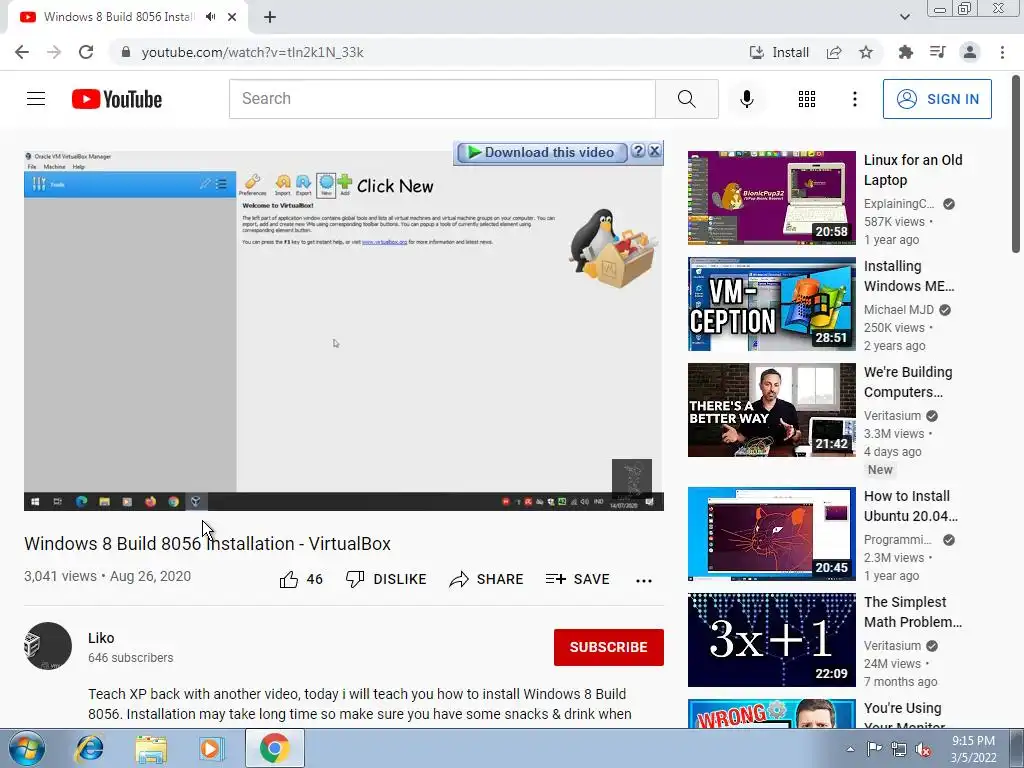Screen dimensions: 1024x768
Task: Click Programmi... channel name
Action: click(897, 539)
